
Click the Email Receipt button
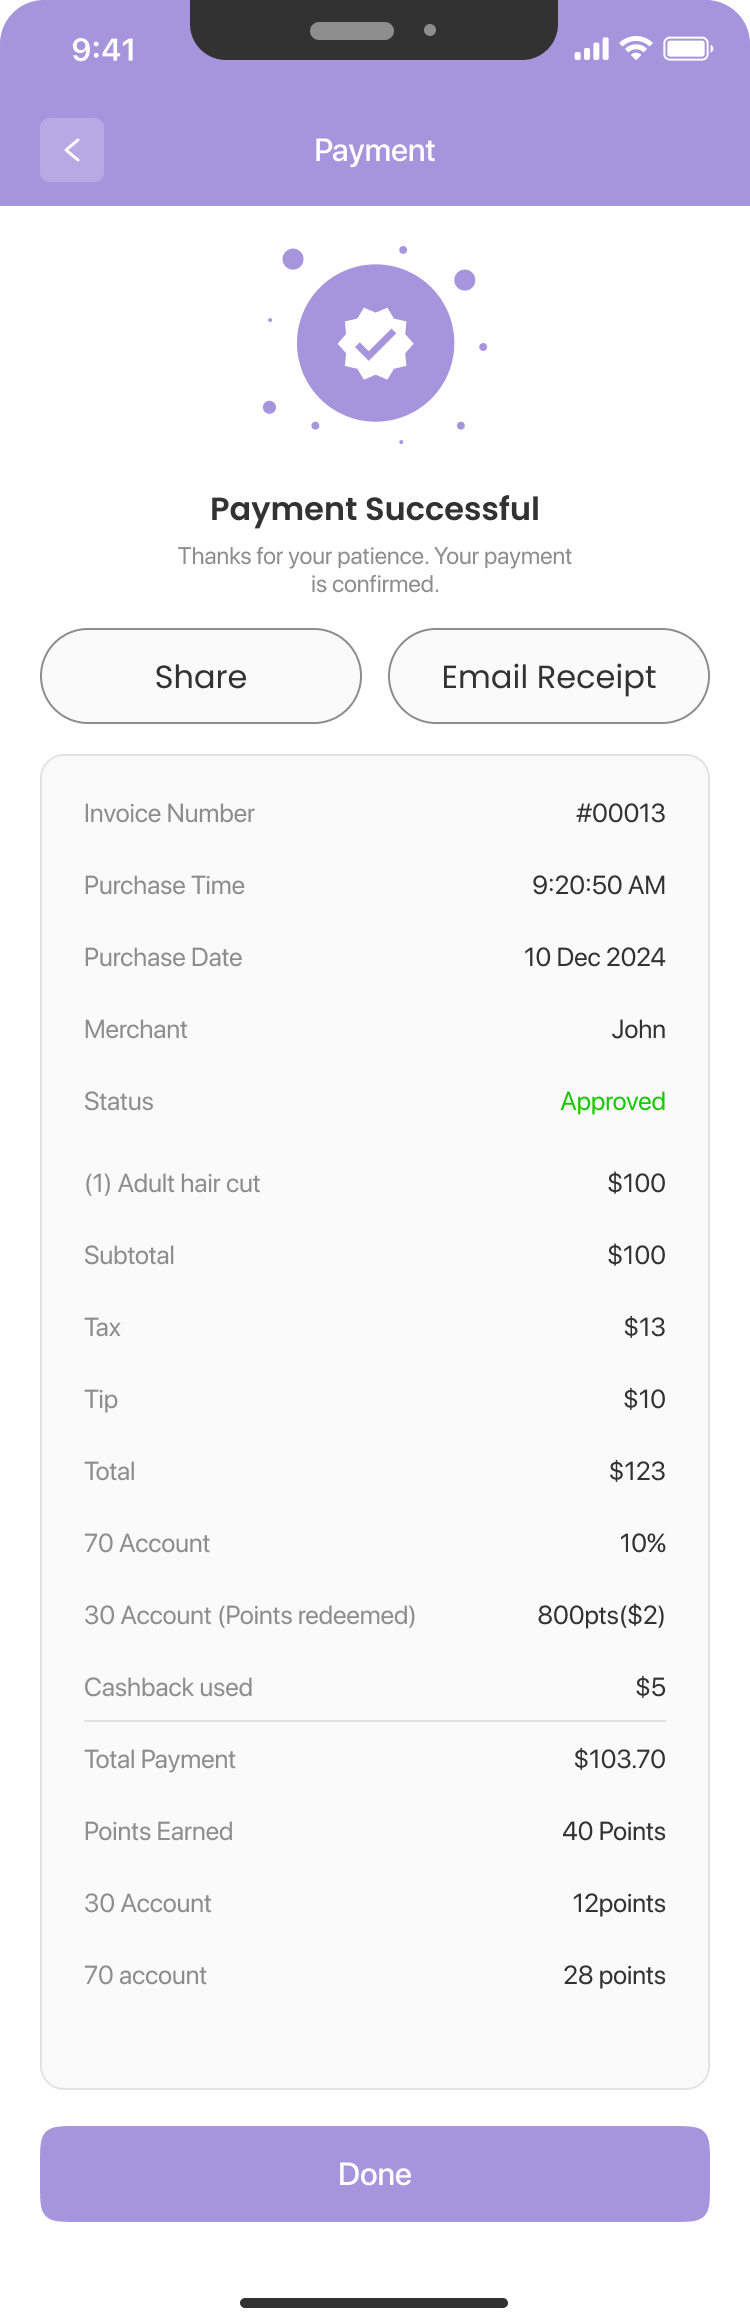549,676
